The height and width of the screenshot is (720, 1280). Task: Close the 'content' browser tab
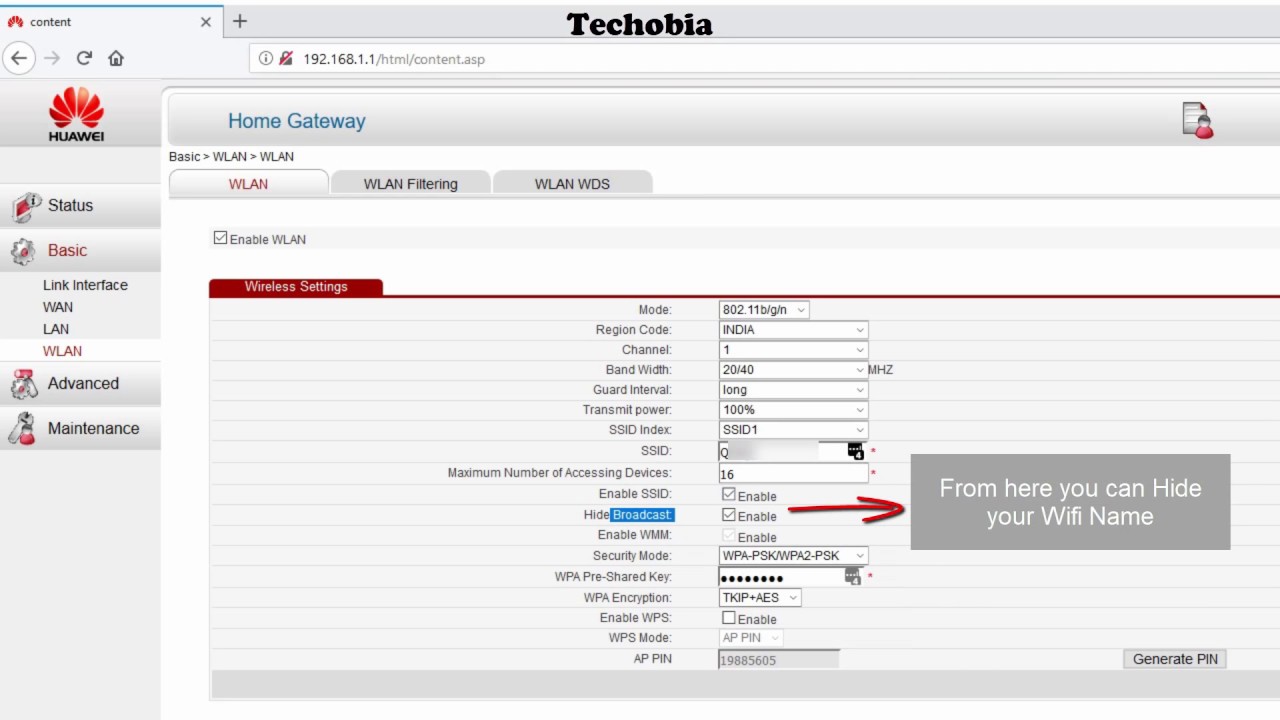pyautogui.click(x=206, y=21)
